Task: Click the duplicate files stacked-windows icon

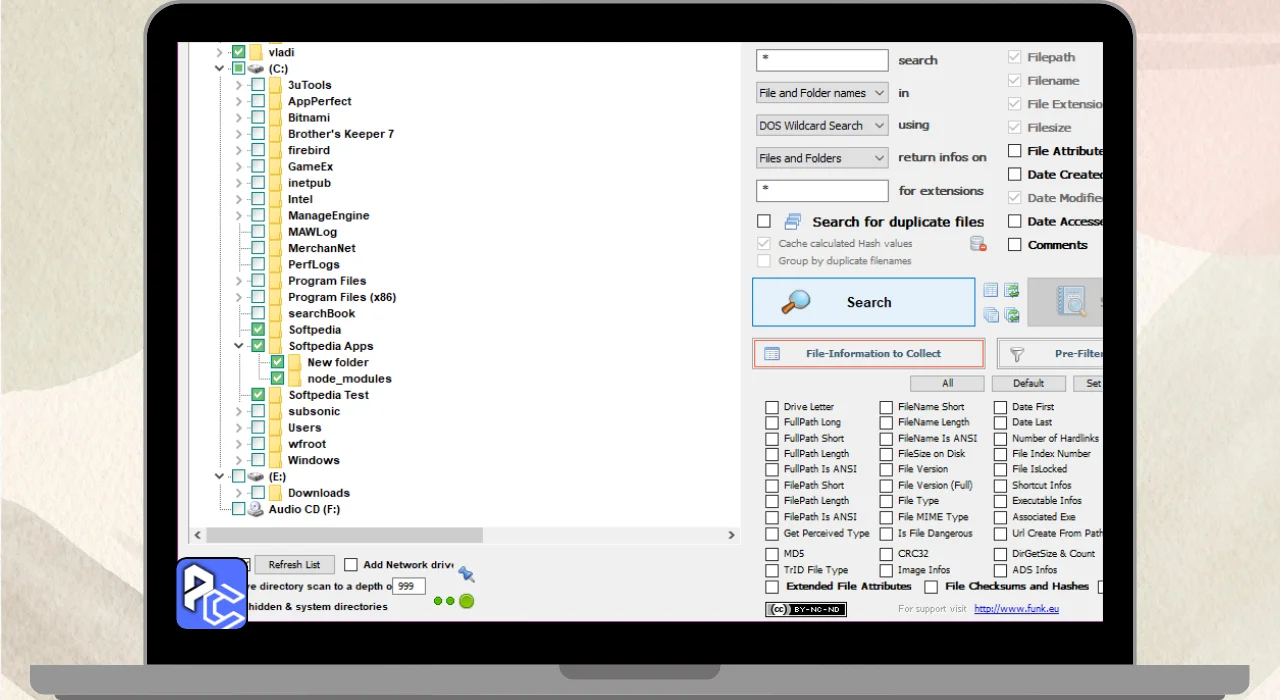Action: coord(793,221)
